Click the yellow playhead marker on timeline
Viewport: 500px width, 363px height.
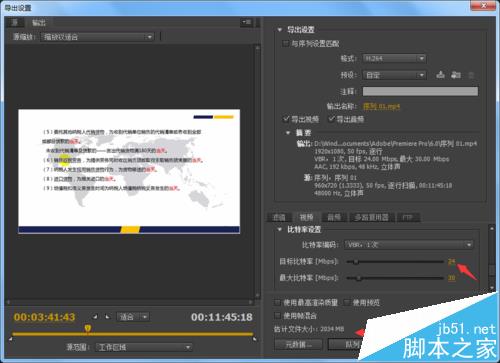[x=87, y=328]
